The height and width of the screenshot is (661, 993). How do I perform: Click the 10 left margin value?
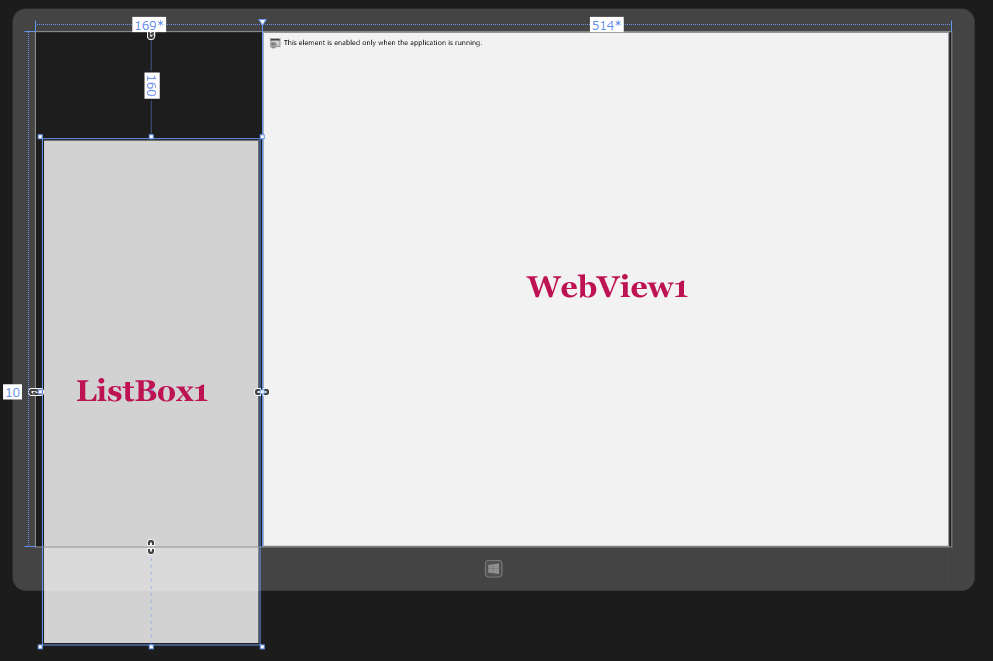point(13,392)
